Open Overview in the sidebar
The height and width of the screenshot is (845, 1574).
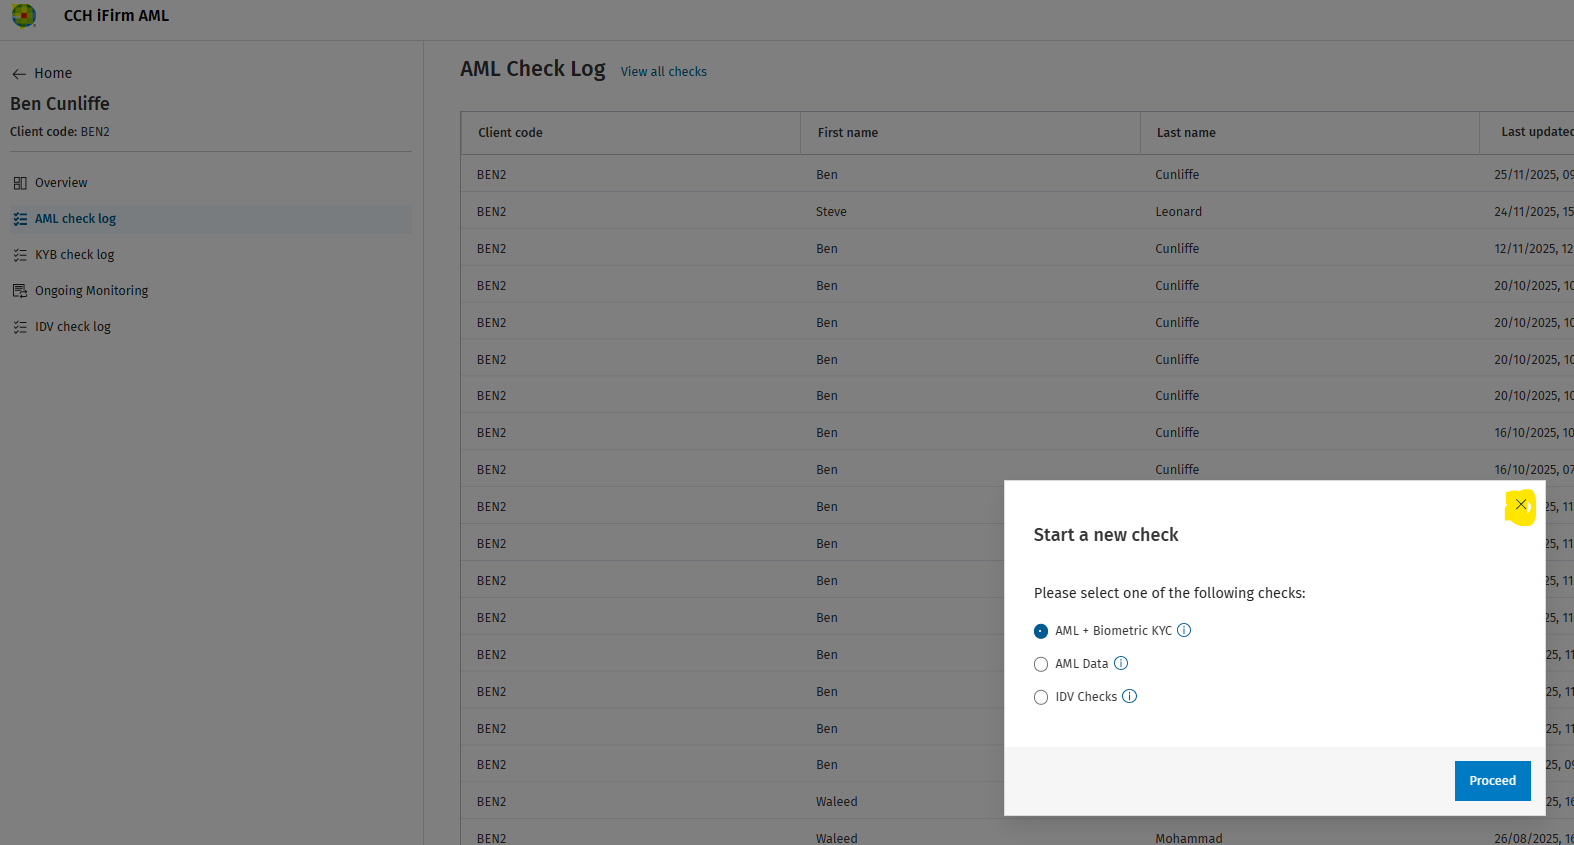(61, 183)
